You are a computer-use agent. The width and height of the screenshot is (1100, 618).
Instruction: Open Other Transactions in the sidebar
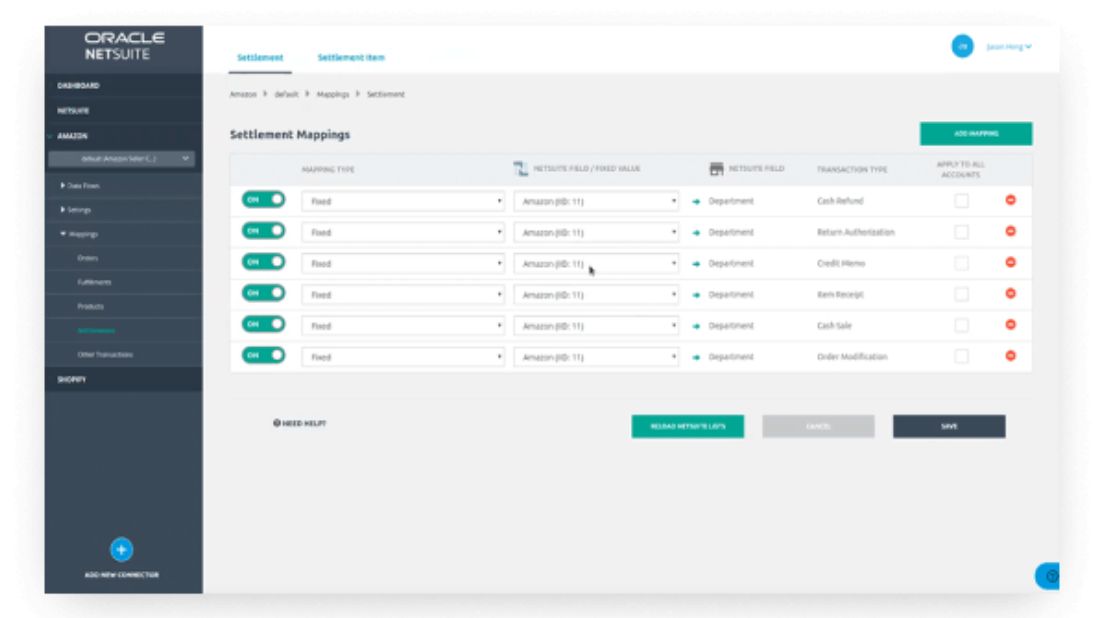(x=105, y=355)
